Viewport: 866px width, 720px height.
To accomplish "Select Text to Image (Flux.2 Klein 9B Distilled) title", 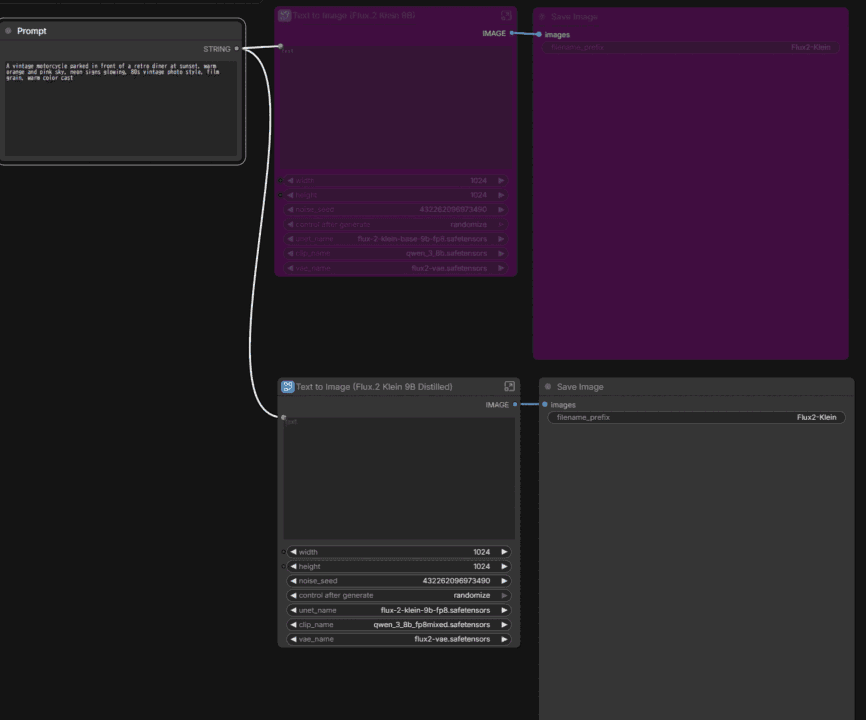I will [374, 387].
